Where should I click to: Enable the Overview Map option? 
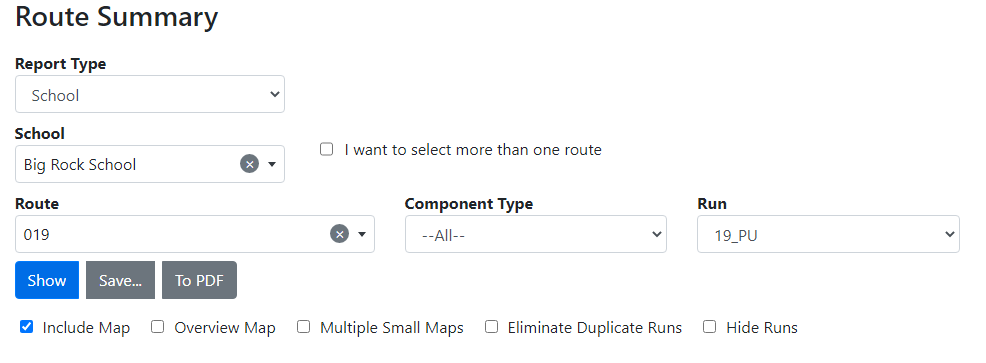[158, 327]
